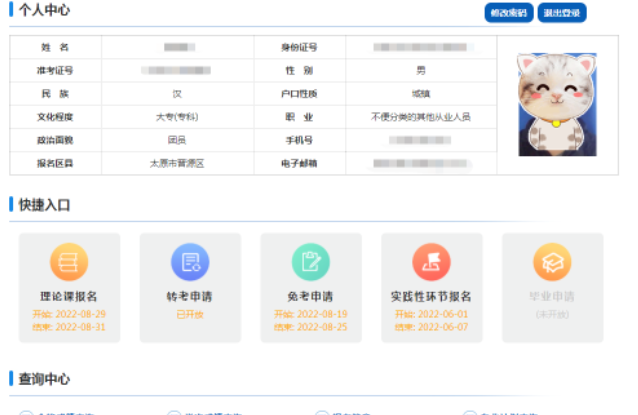Click the 不便分类的其他从业人员 occupation value
The image size is (638, 415).
coord(421,117)
